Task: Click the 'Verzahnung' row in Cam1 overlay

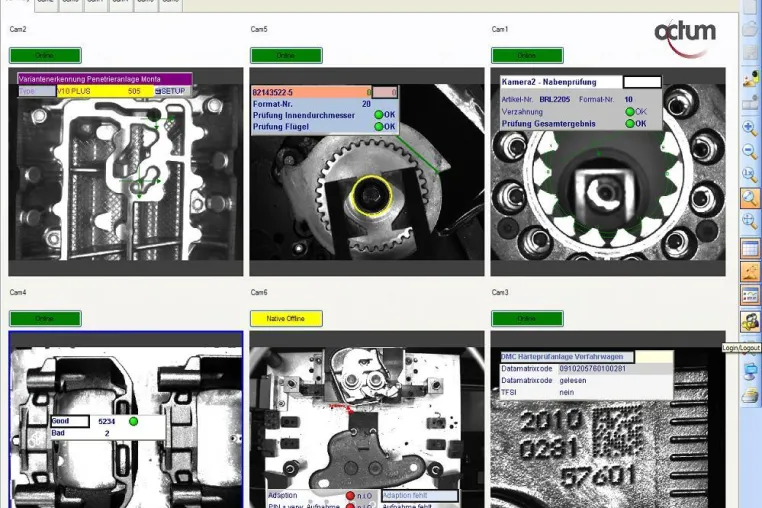Action: [x=574, y=112]
